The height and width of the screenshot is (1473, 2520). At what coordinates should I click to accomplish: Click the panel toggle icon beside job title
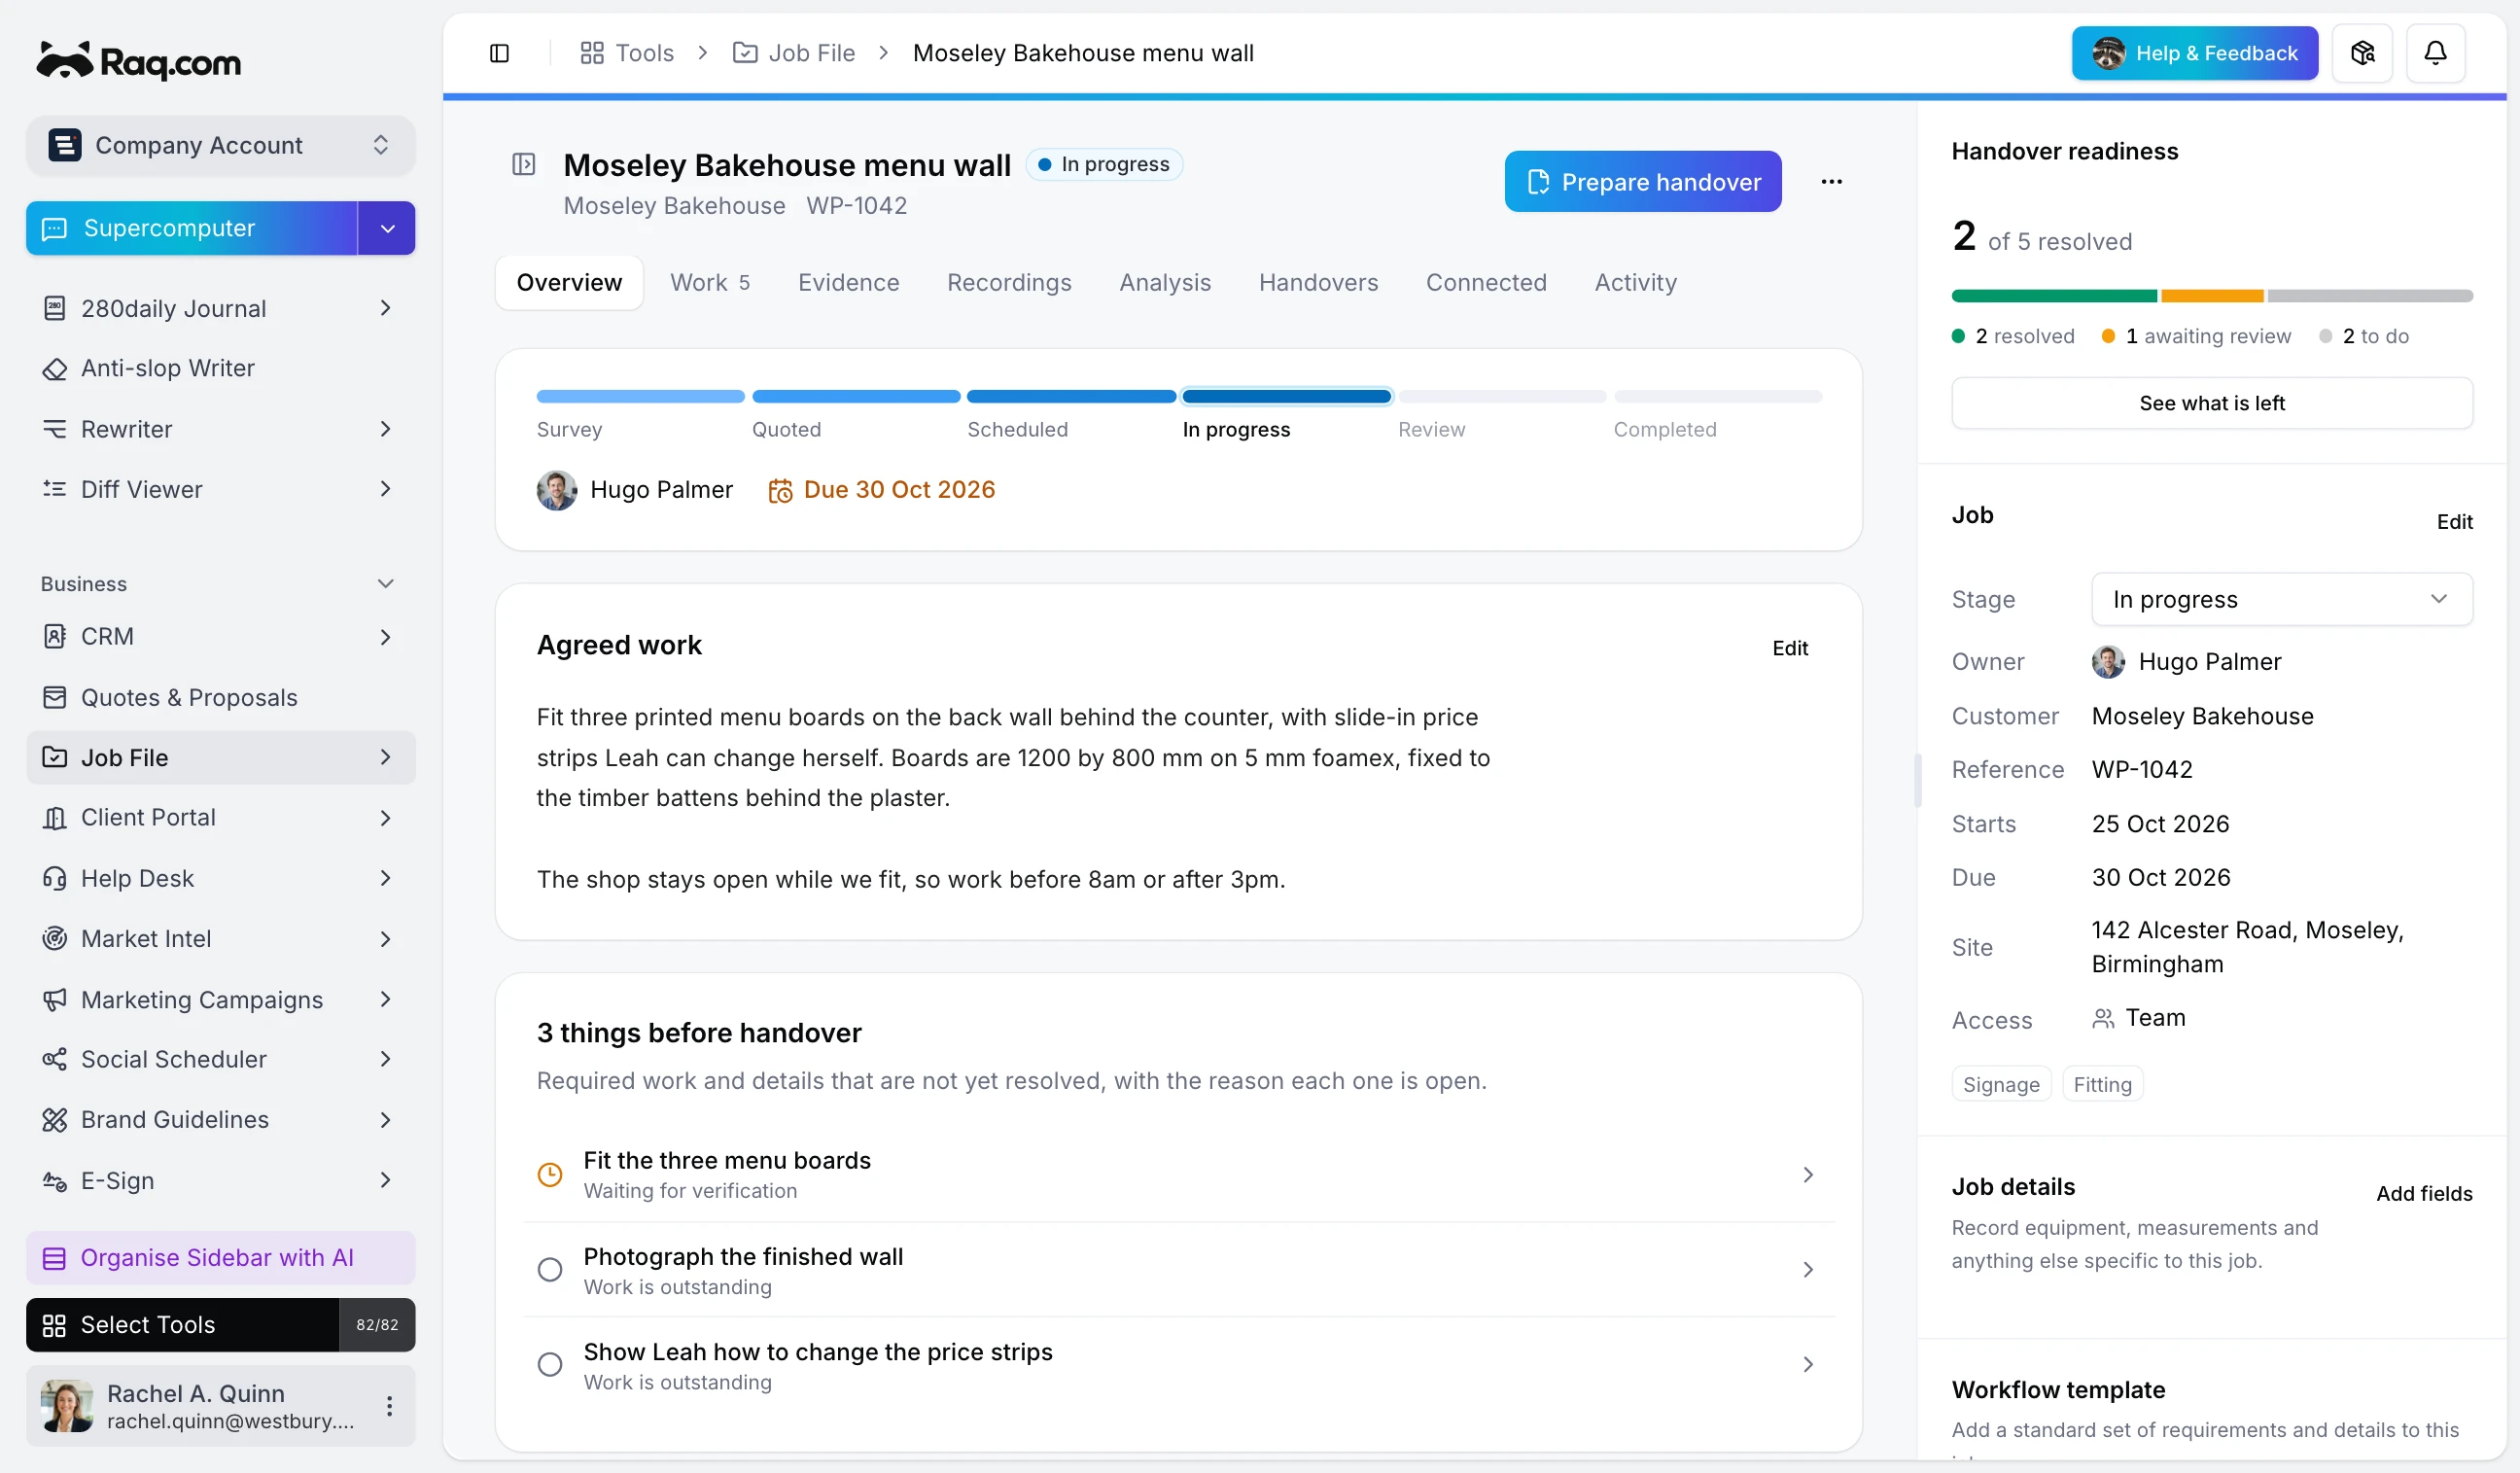(x=524, y=164)
